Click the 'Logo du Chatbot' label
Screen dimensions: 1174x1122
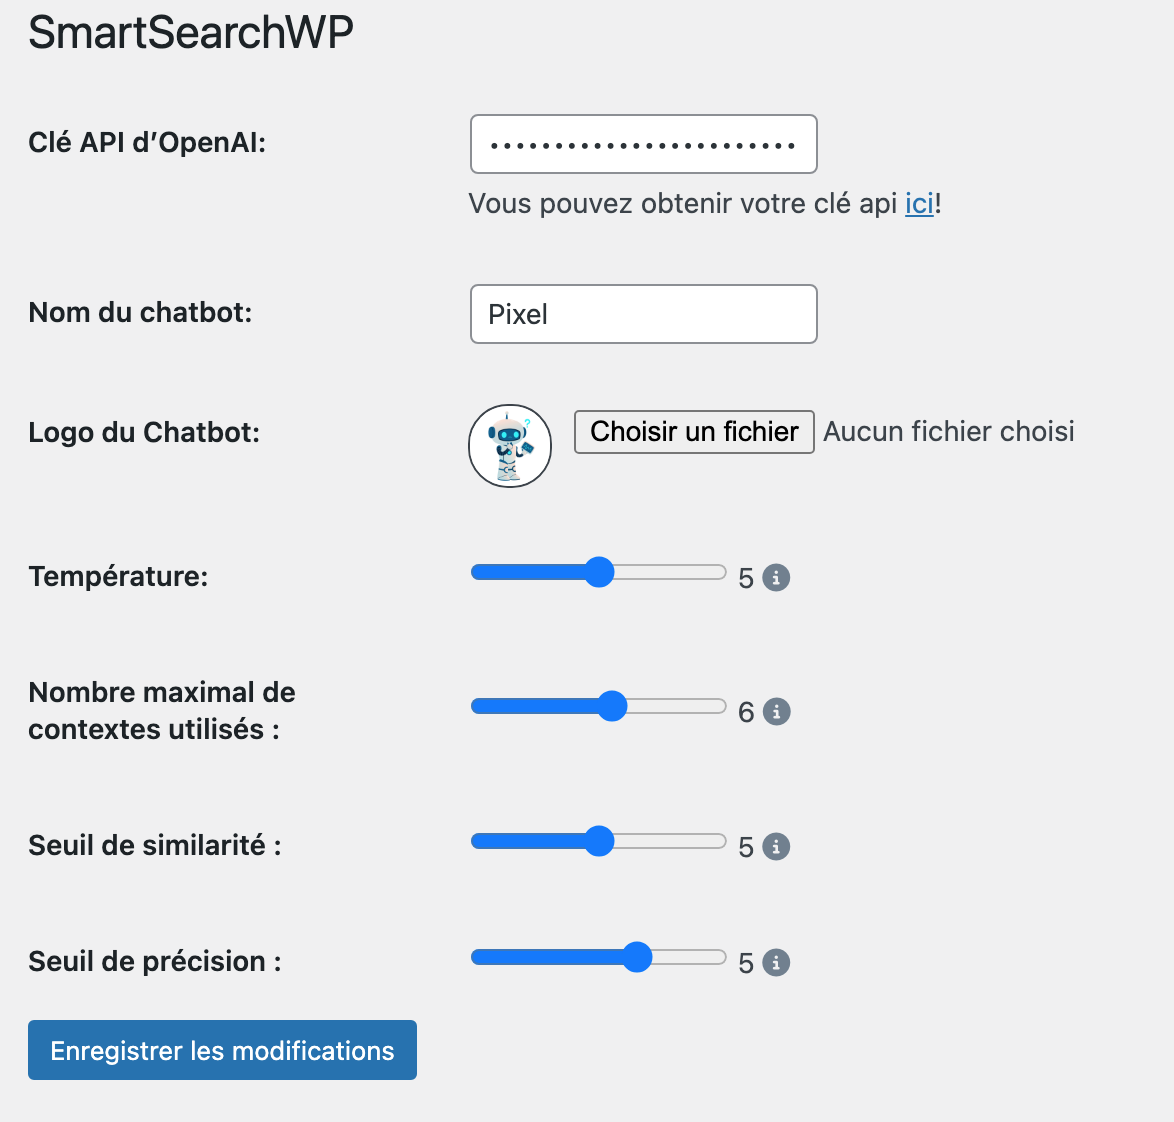click(x=145, y=432)
